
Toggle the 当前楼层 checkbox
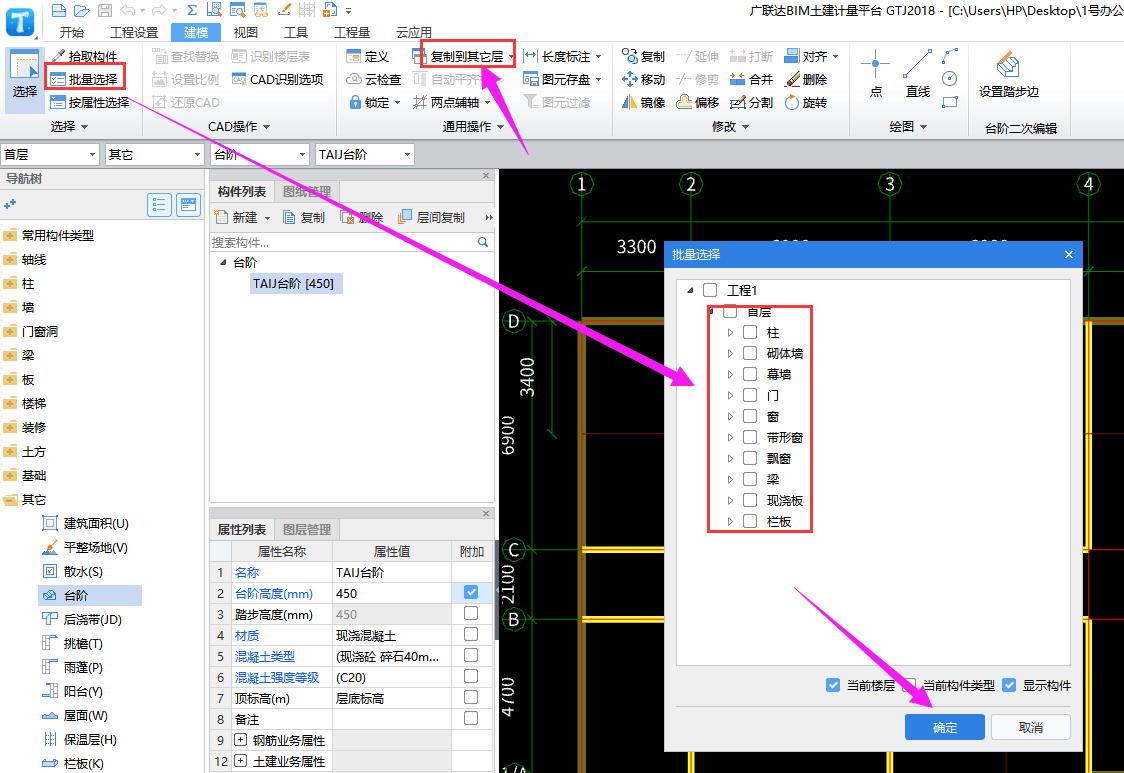point(832,685)
